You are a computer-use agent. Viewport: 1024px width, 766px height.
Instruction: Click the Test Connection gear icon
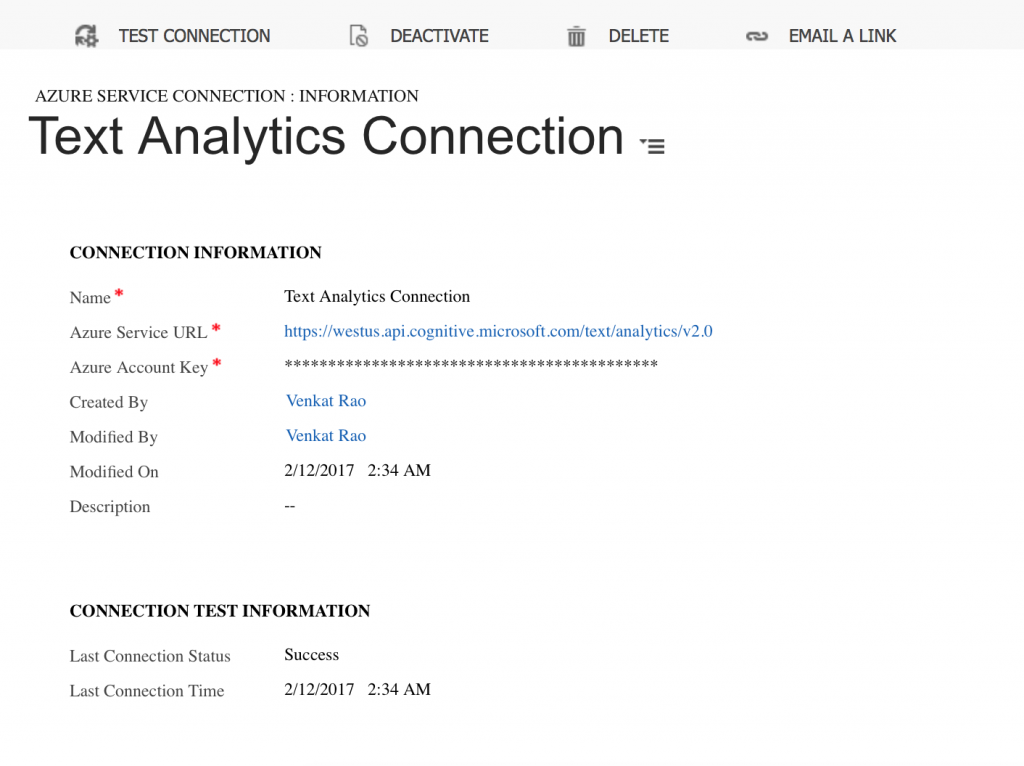87,36
